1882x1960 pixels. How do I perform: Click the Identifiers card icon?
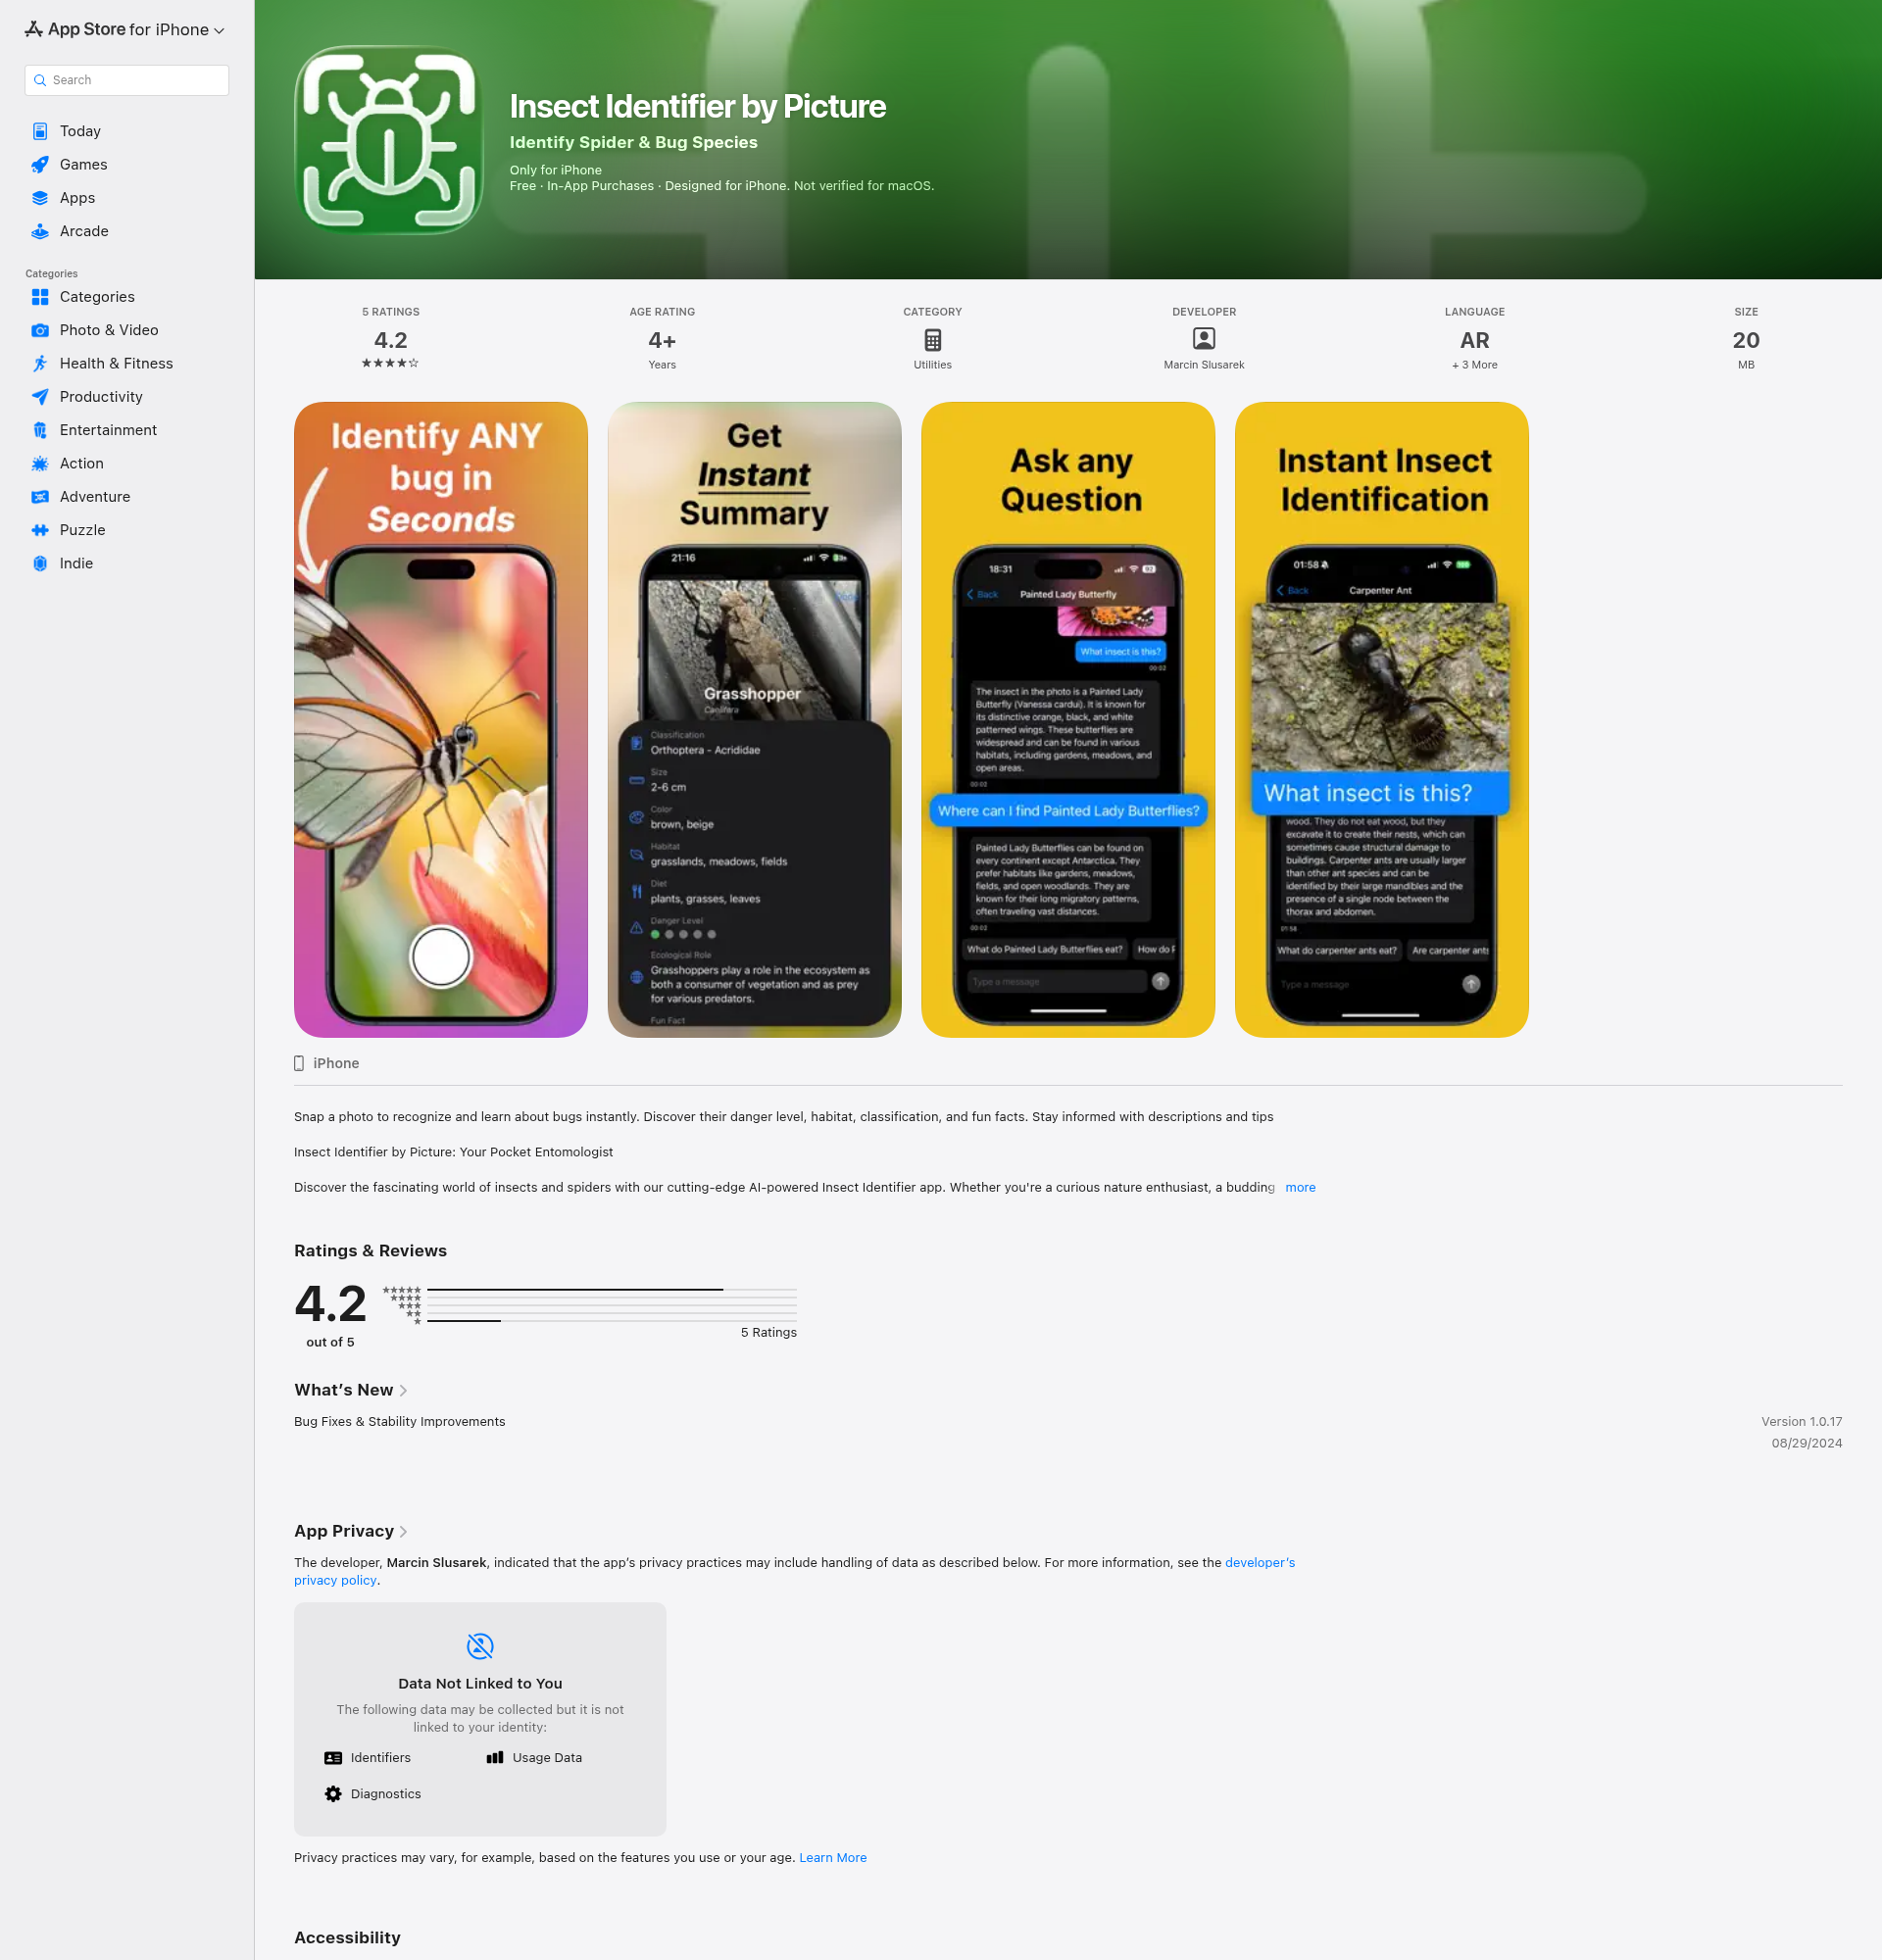click(x=333, y=1757)
